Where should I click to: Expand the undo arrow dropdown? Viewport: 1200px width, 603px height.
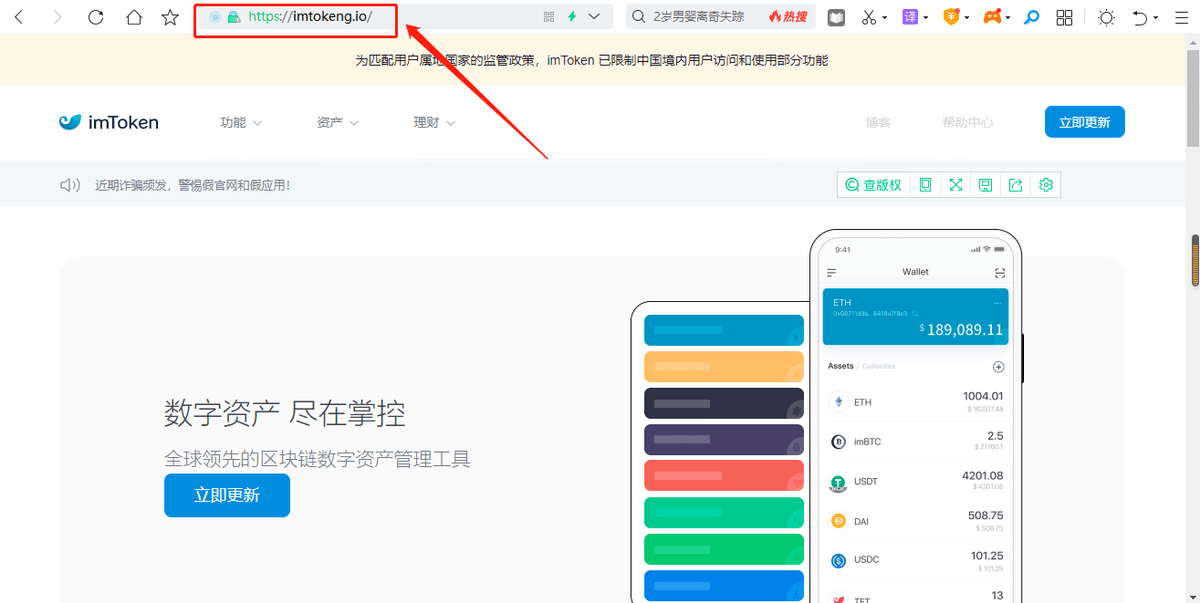[1156, 18]
